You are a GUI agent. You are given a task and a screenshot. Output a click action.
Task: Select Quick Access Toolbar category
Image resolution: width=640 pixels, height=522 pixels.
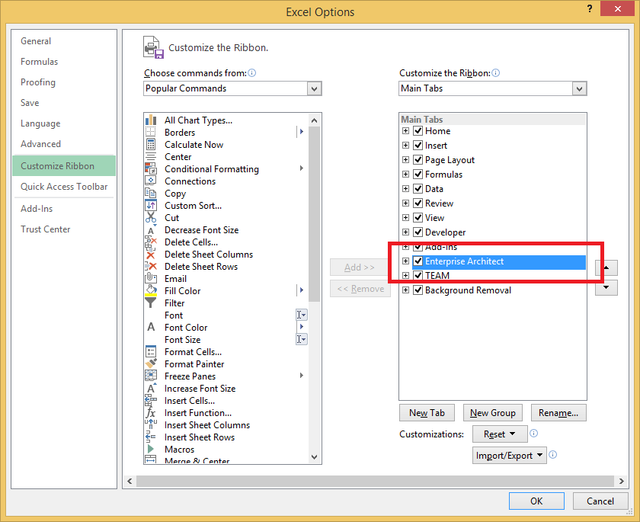64,187
